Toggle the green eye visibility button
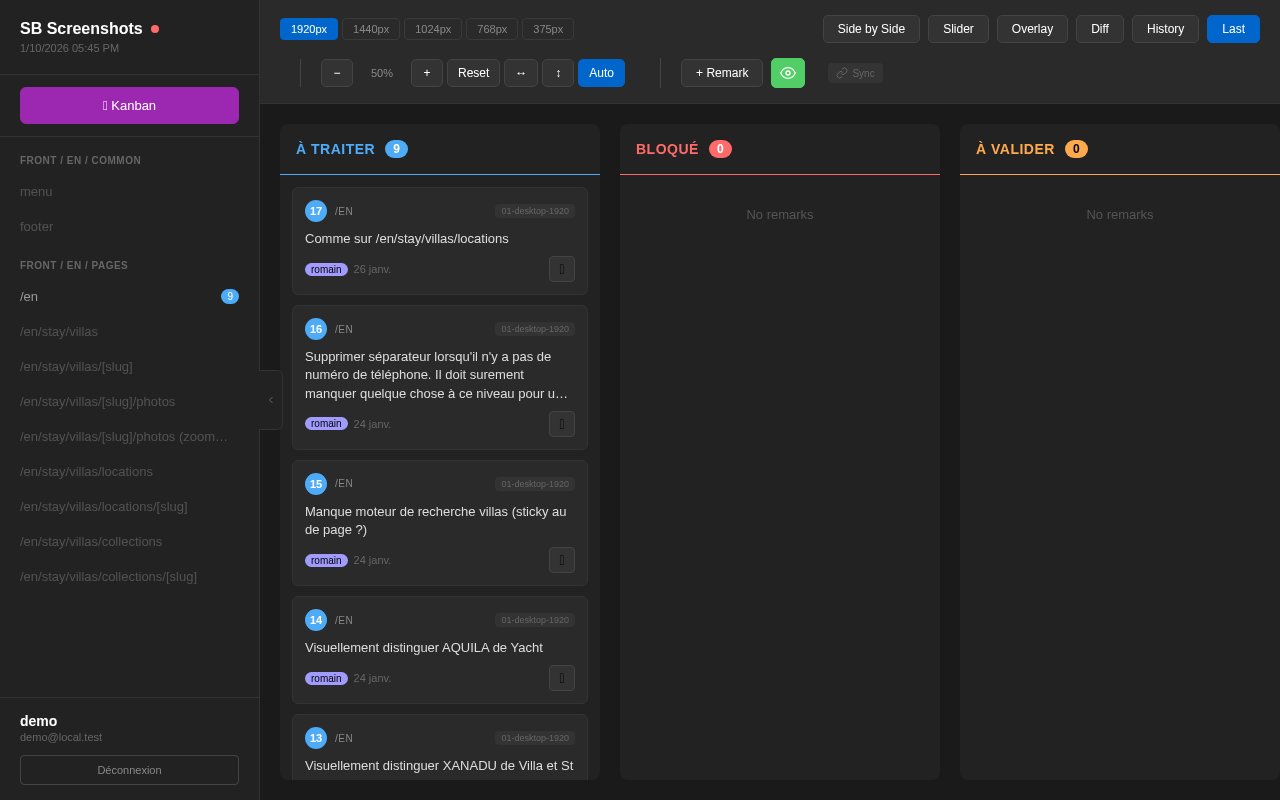Image resolution: width=1280 pixels, height=800 pixels. [x=788, y=73]
